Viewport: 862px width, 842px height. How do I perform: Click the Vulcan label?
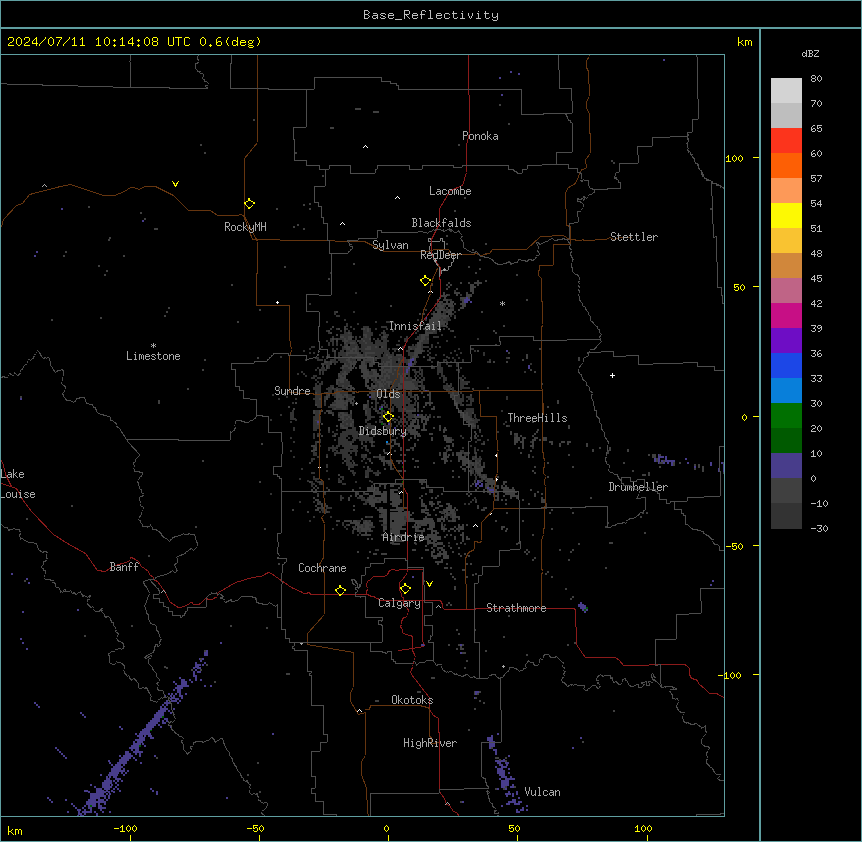pos(543,792)
